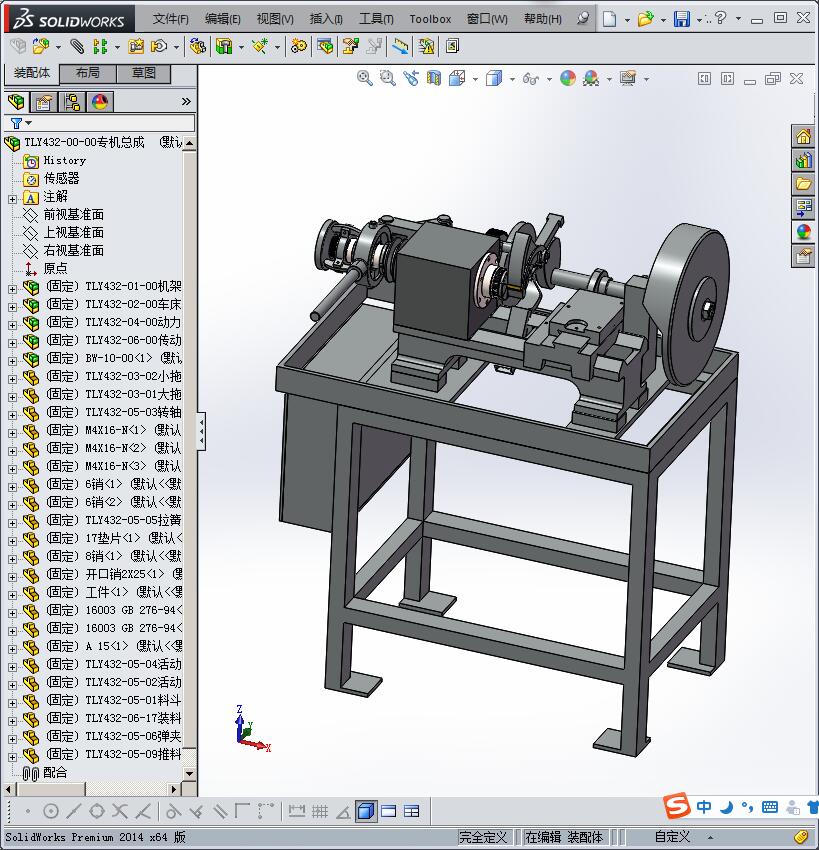Viewport: 819px width, 850px height.
Task: Click Display Style cube icon
Action: [494, 79]
